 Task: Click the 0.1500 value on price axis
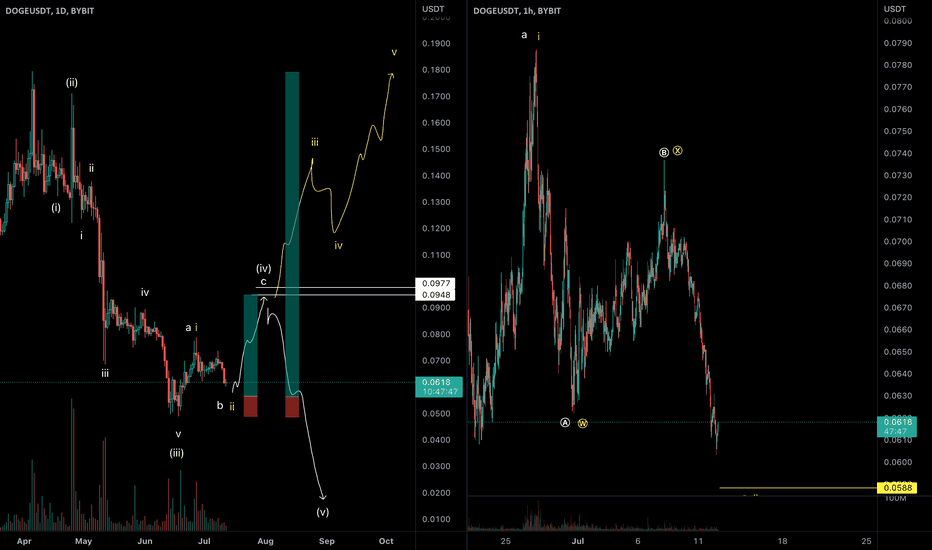(x=436, y=149)
